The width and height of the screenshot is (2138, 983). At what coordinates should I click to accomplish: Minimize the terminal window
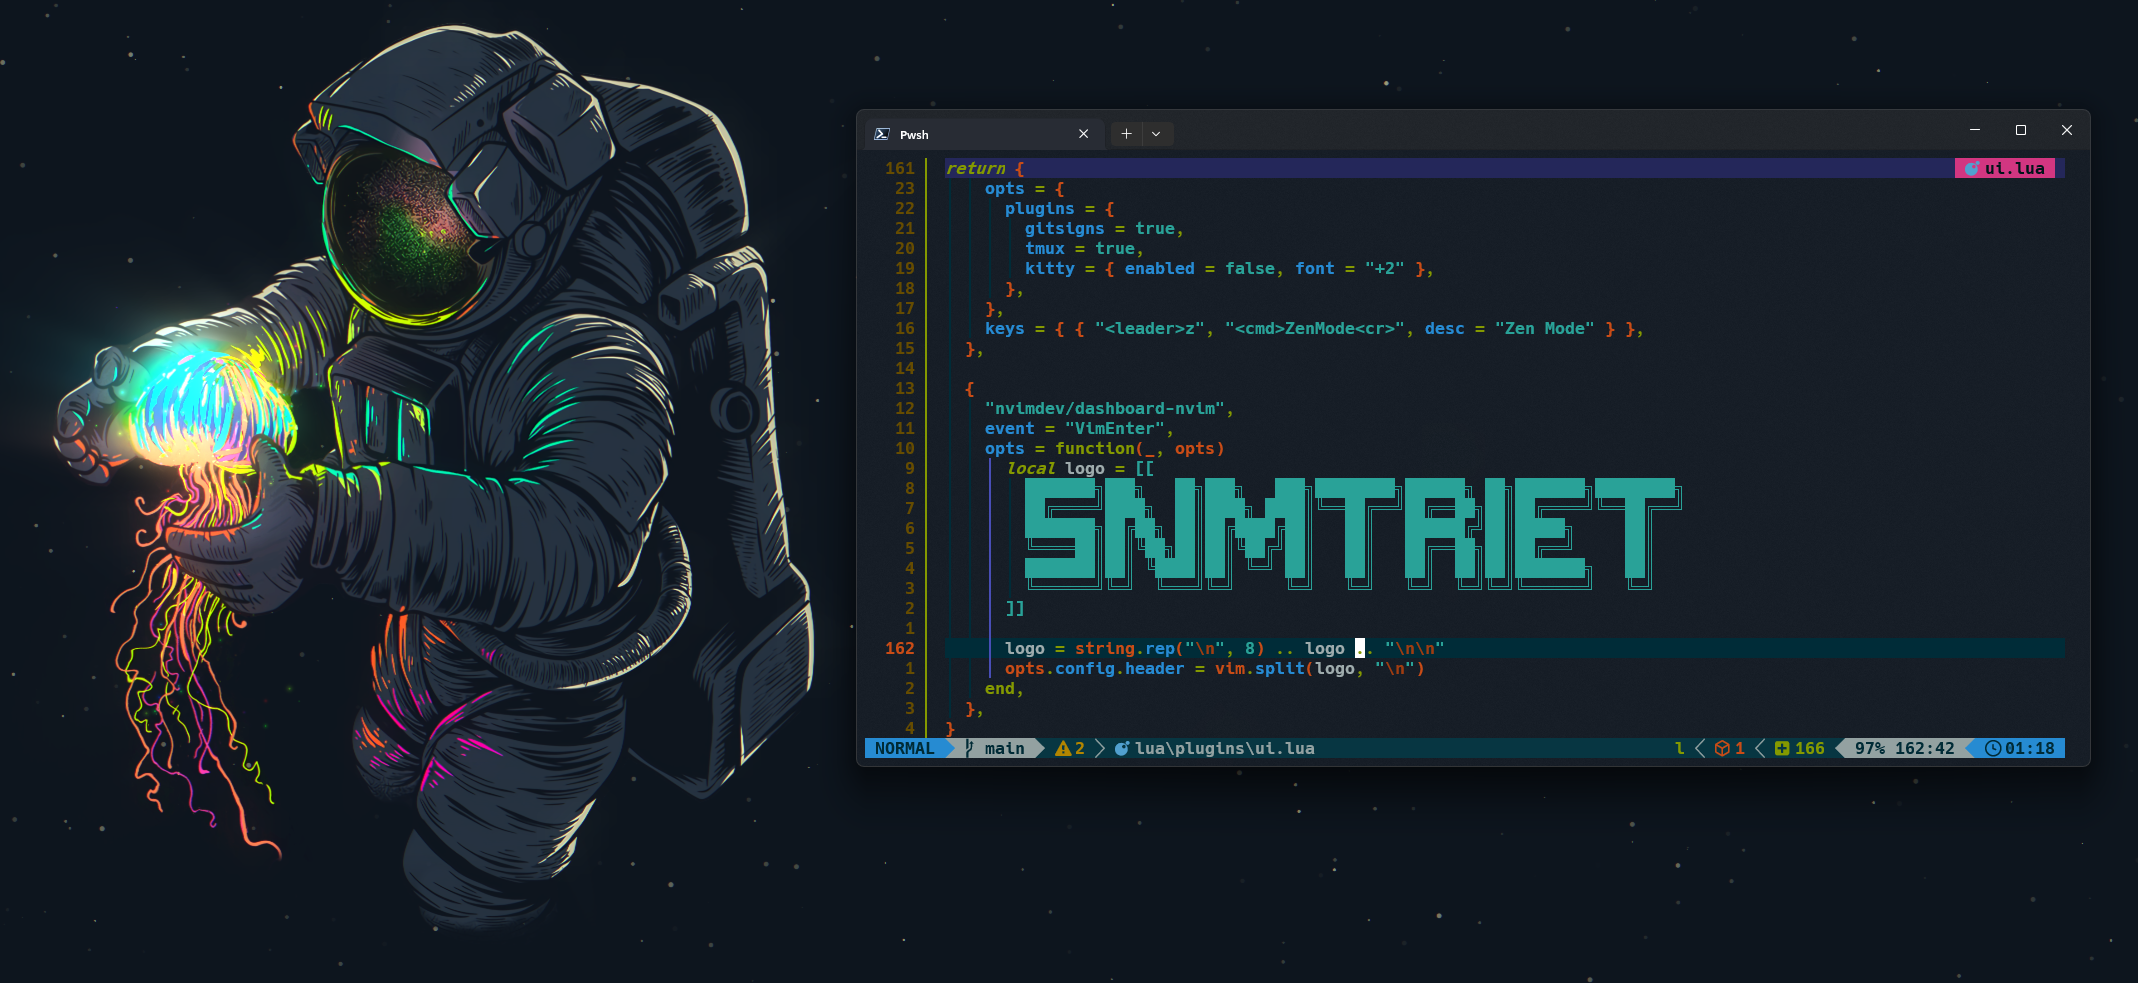(1975, 130)
